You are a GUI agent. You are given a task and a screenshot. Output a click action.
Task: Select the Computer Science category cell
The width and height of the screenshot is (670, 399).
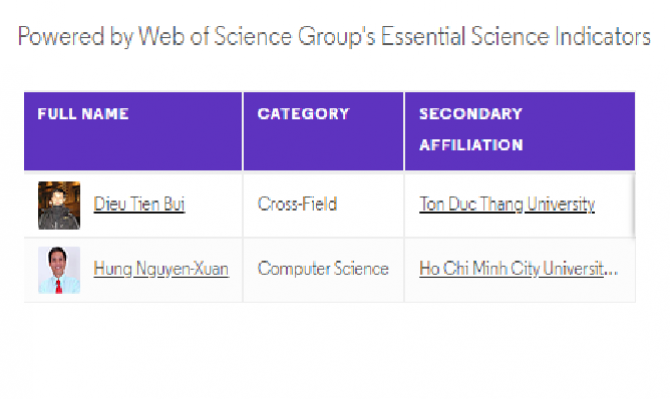323,269
